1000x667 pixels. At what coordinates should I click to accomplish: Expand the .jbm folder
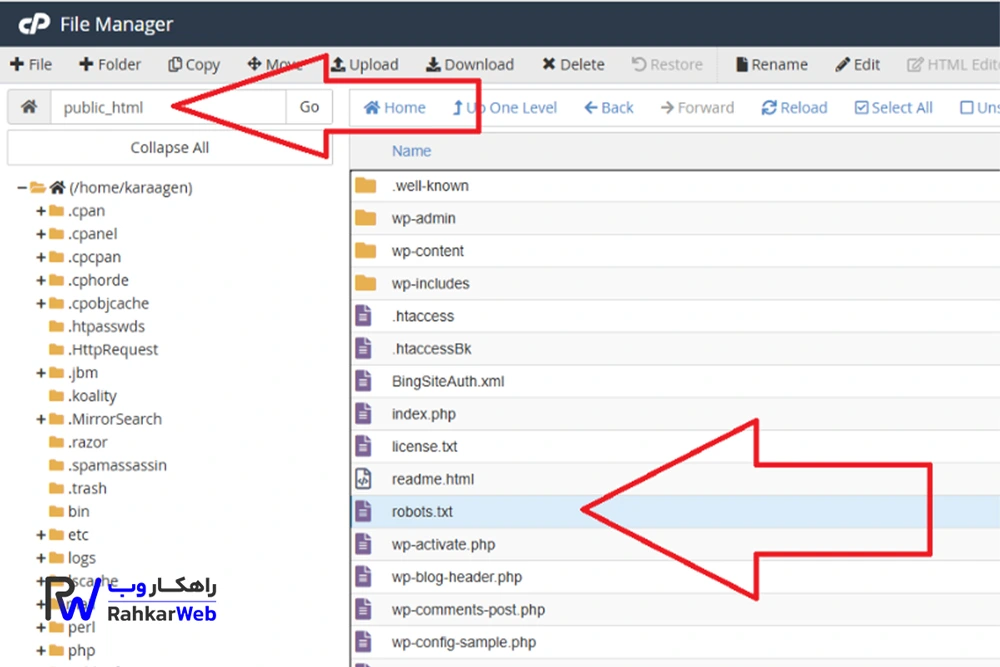point(41,373)
